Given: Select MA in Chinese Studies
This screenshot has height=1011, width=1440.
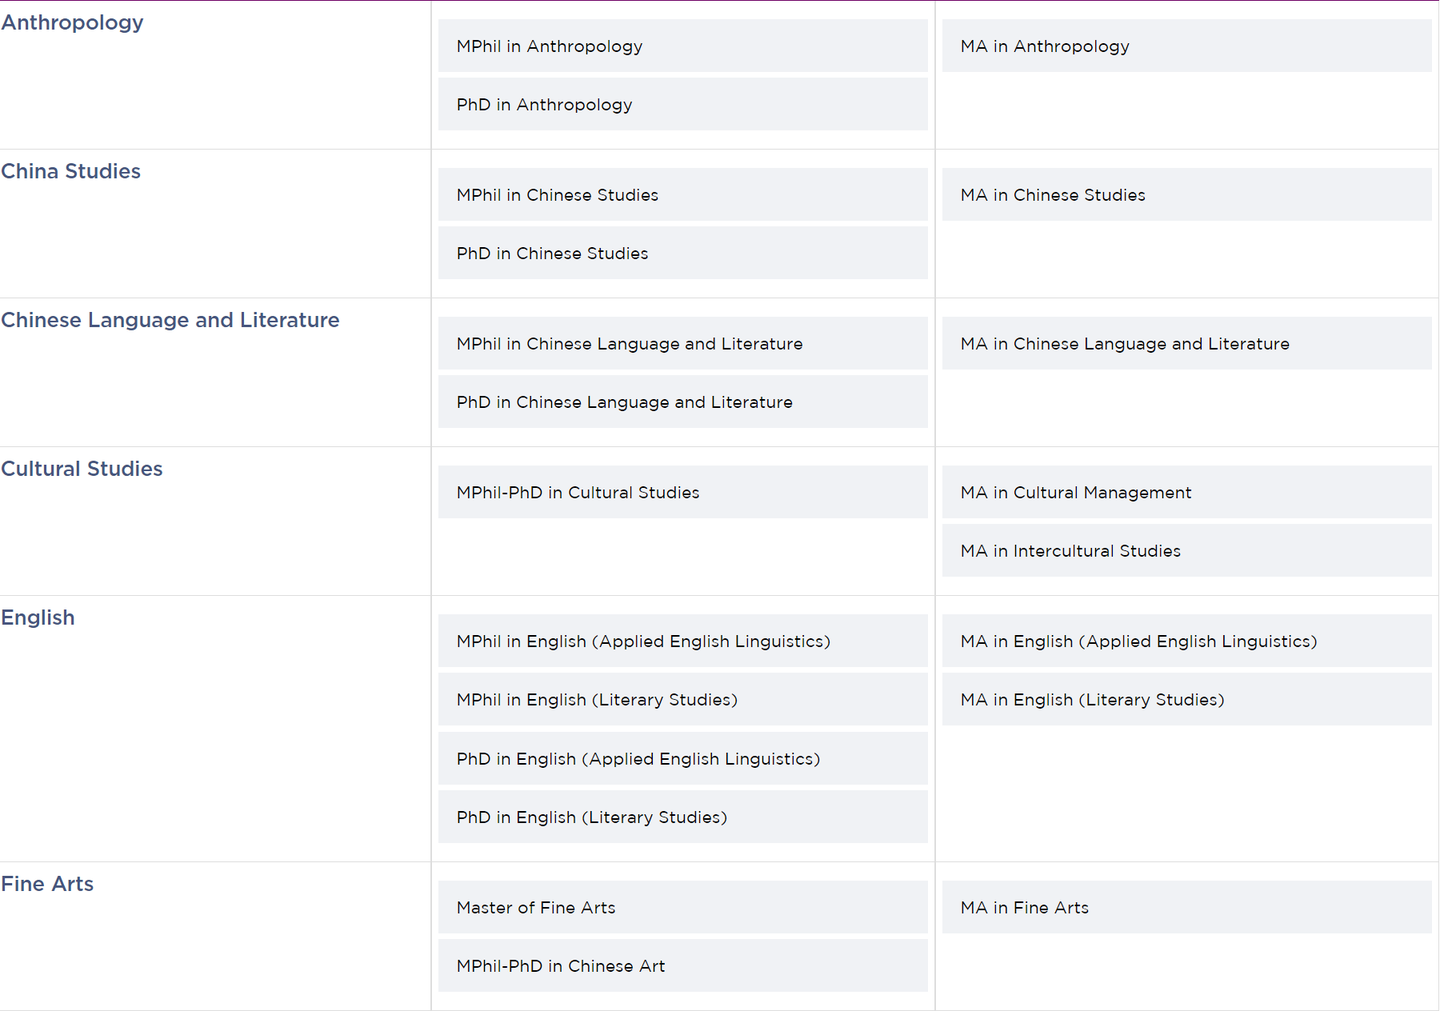Looking at the screenshot, I should coord(1187,195).
